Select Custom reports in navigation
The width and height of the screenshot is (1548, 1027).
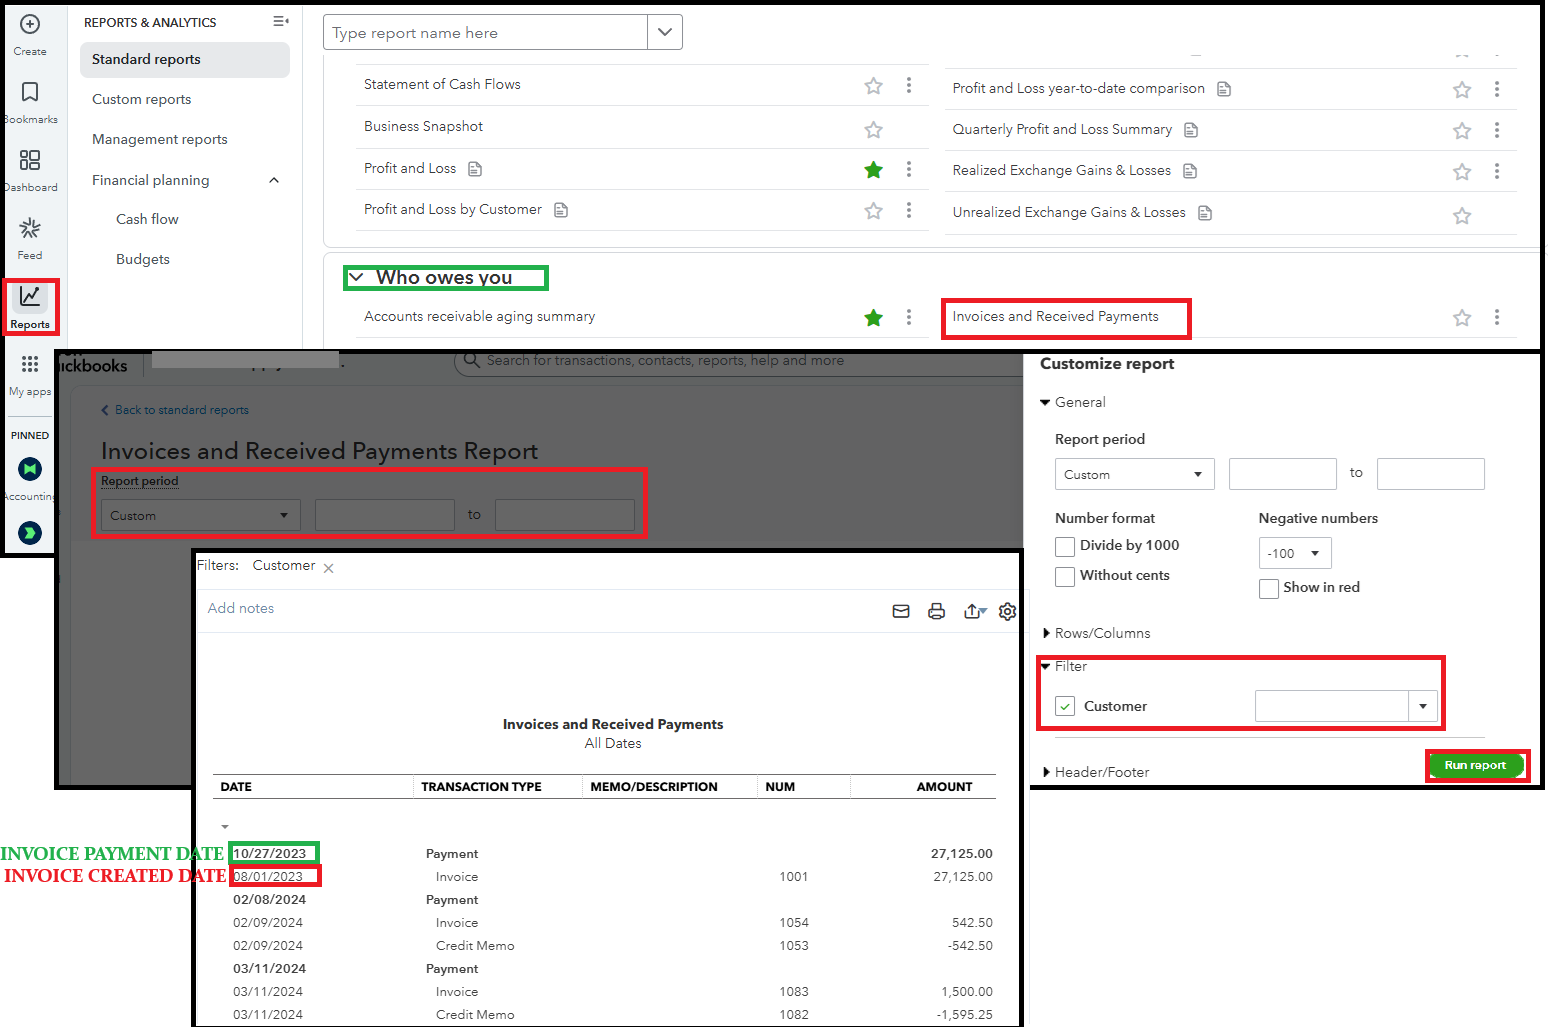click(x=141, y=99)
